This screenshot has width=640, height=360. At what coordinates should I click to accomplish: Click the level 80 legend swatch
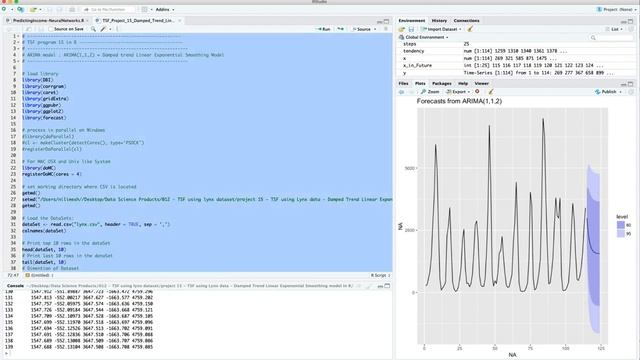(620, 225)
